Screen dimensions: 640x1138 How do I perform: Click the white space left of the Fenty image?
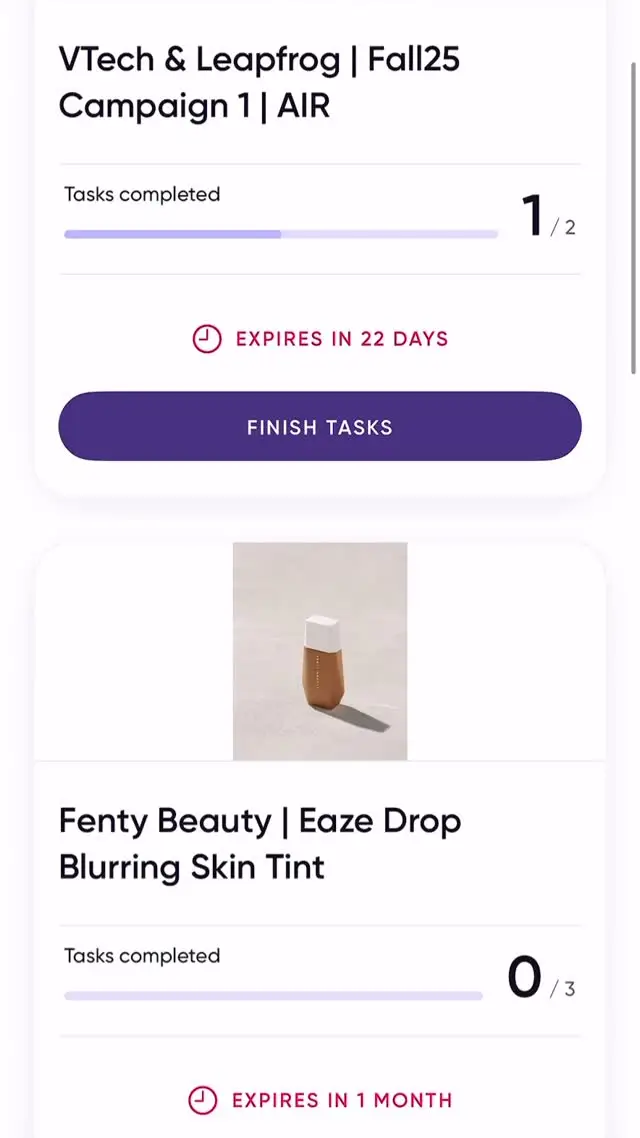click(134, 651)
